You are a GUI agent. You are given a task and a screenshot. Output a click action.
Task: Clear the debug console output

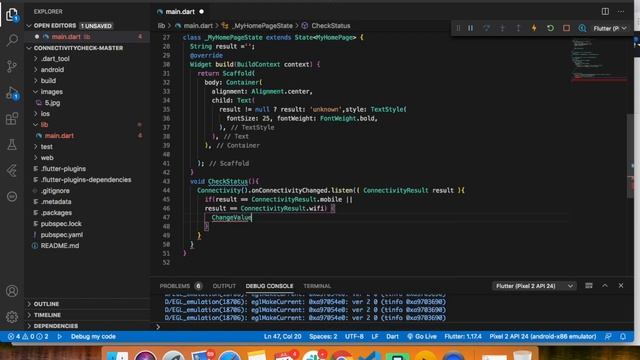click(x=589, y=285)
